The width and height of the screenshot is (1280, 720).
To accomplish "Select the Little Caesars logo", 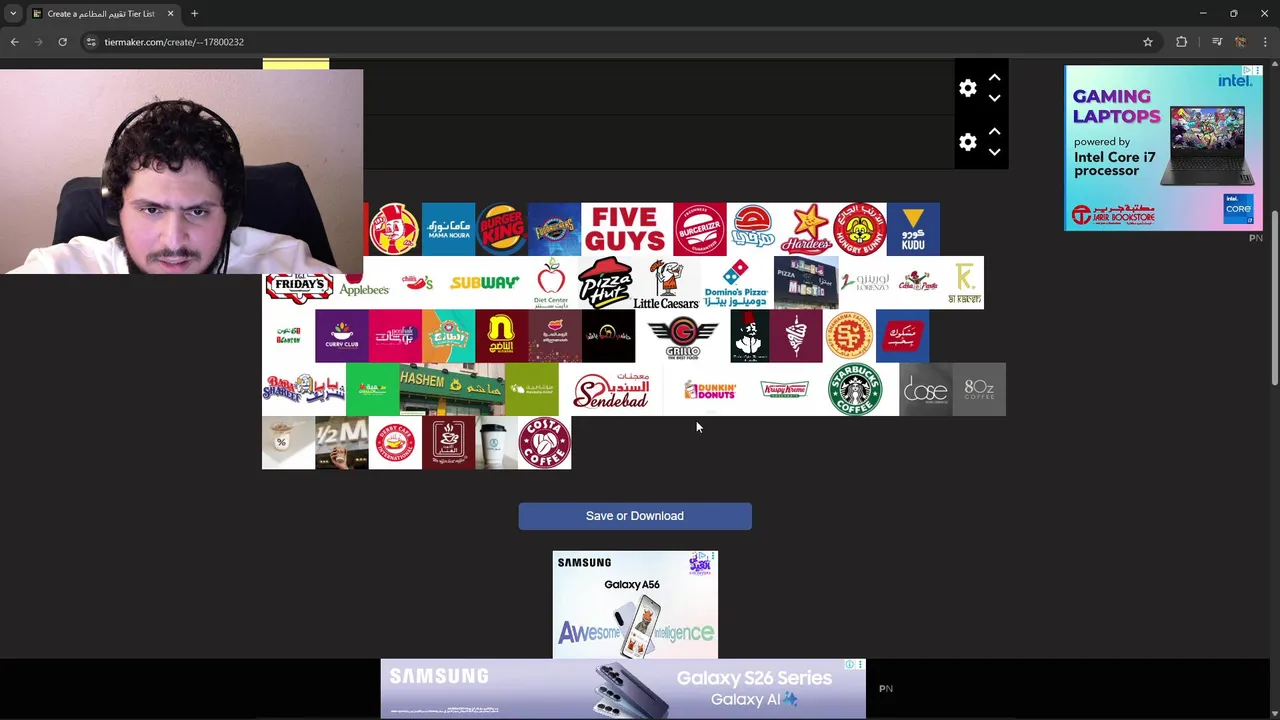I will coord(666,282).
